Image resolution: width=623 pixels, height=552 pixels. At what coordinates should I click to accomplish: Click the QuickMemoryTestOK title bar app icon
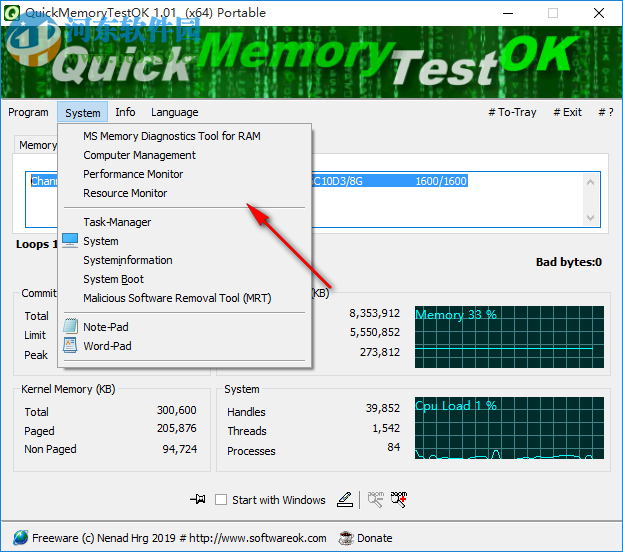coord(12,13)
